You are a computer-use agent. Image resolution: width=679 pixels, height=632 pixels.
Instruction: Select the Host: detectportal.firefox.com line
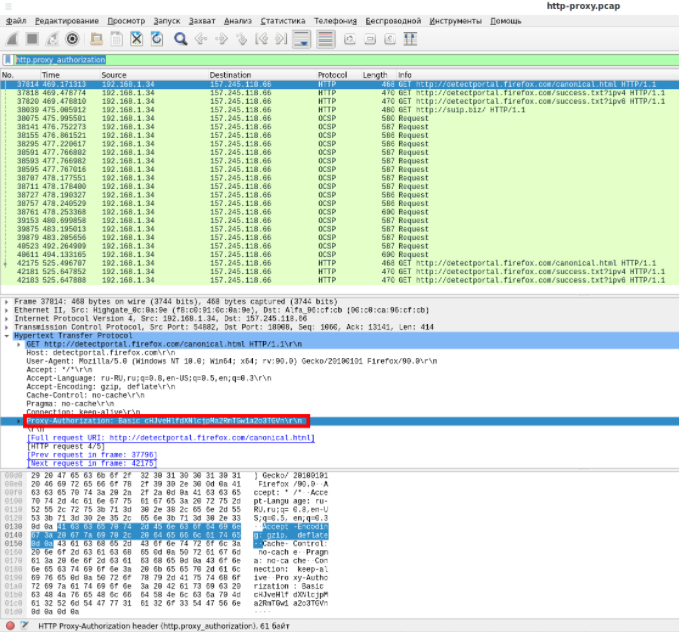[101, 353]
